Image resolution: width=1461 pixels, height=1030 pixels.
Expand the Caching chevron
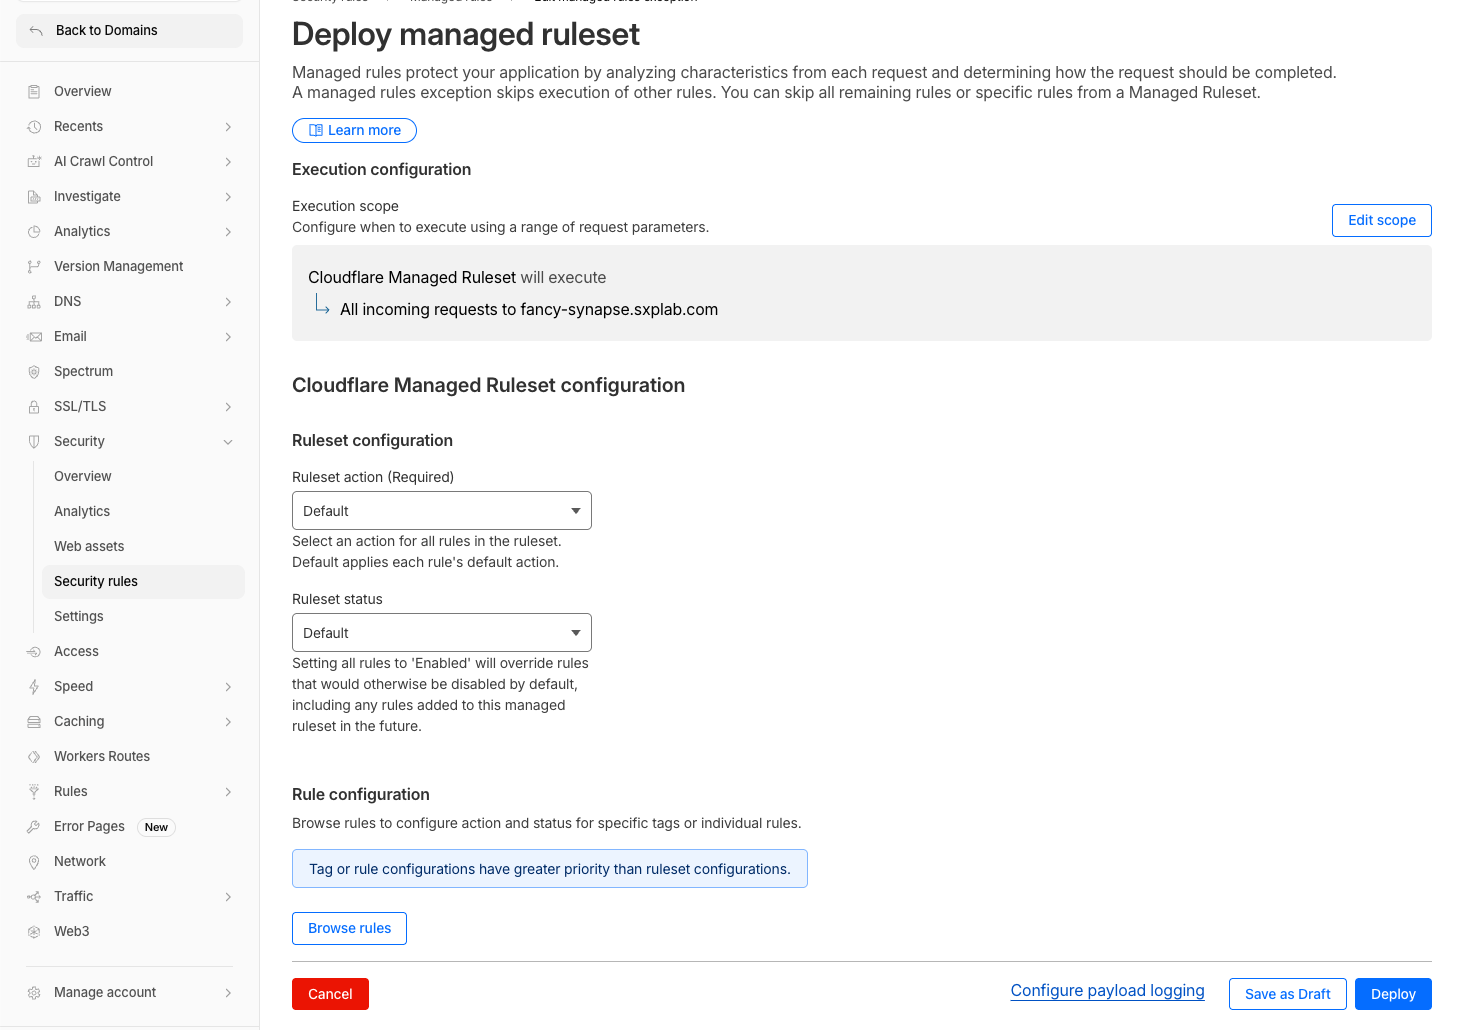[x=228, y=721]
